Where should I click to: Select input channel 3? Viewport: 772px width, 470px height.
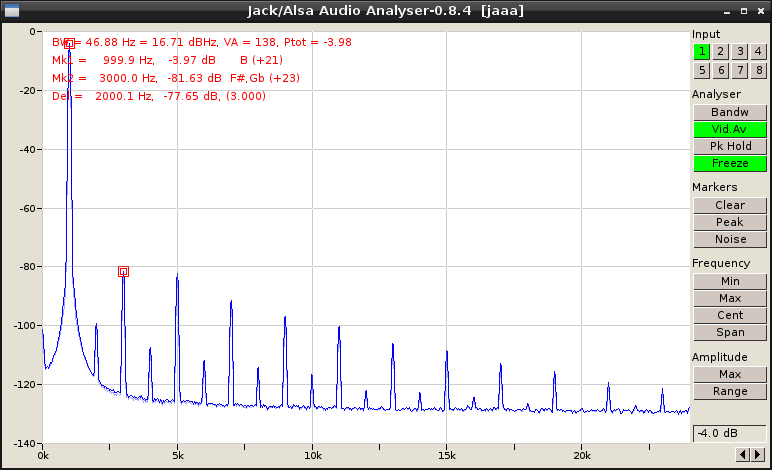click(x=740, y=52)
